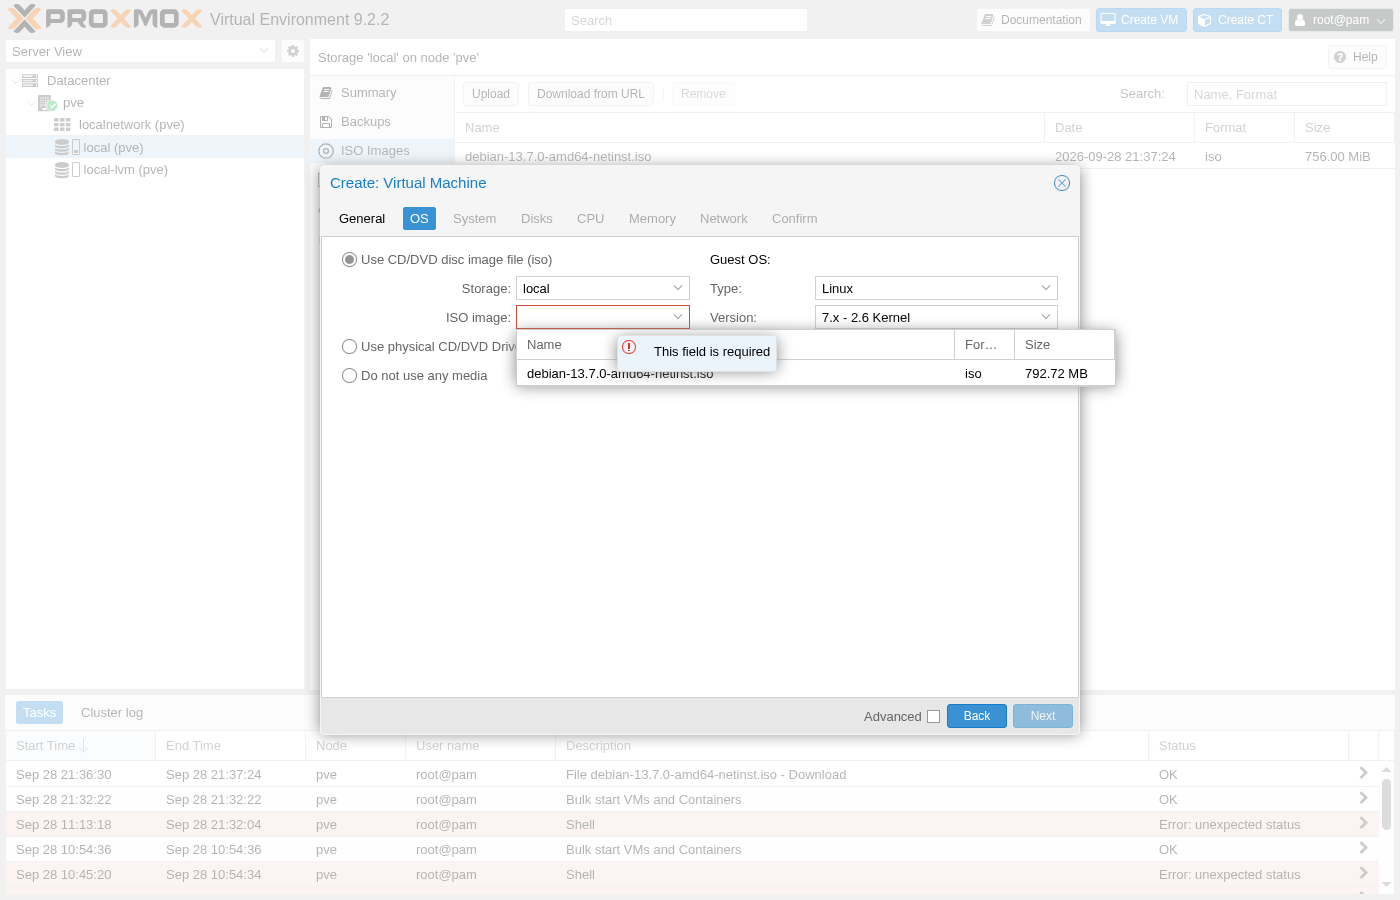Image resolution: width=1400 pixels, height=900 pixels.
Task: Toggle the Advanced checkbox
Action: 933,716
